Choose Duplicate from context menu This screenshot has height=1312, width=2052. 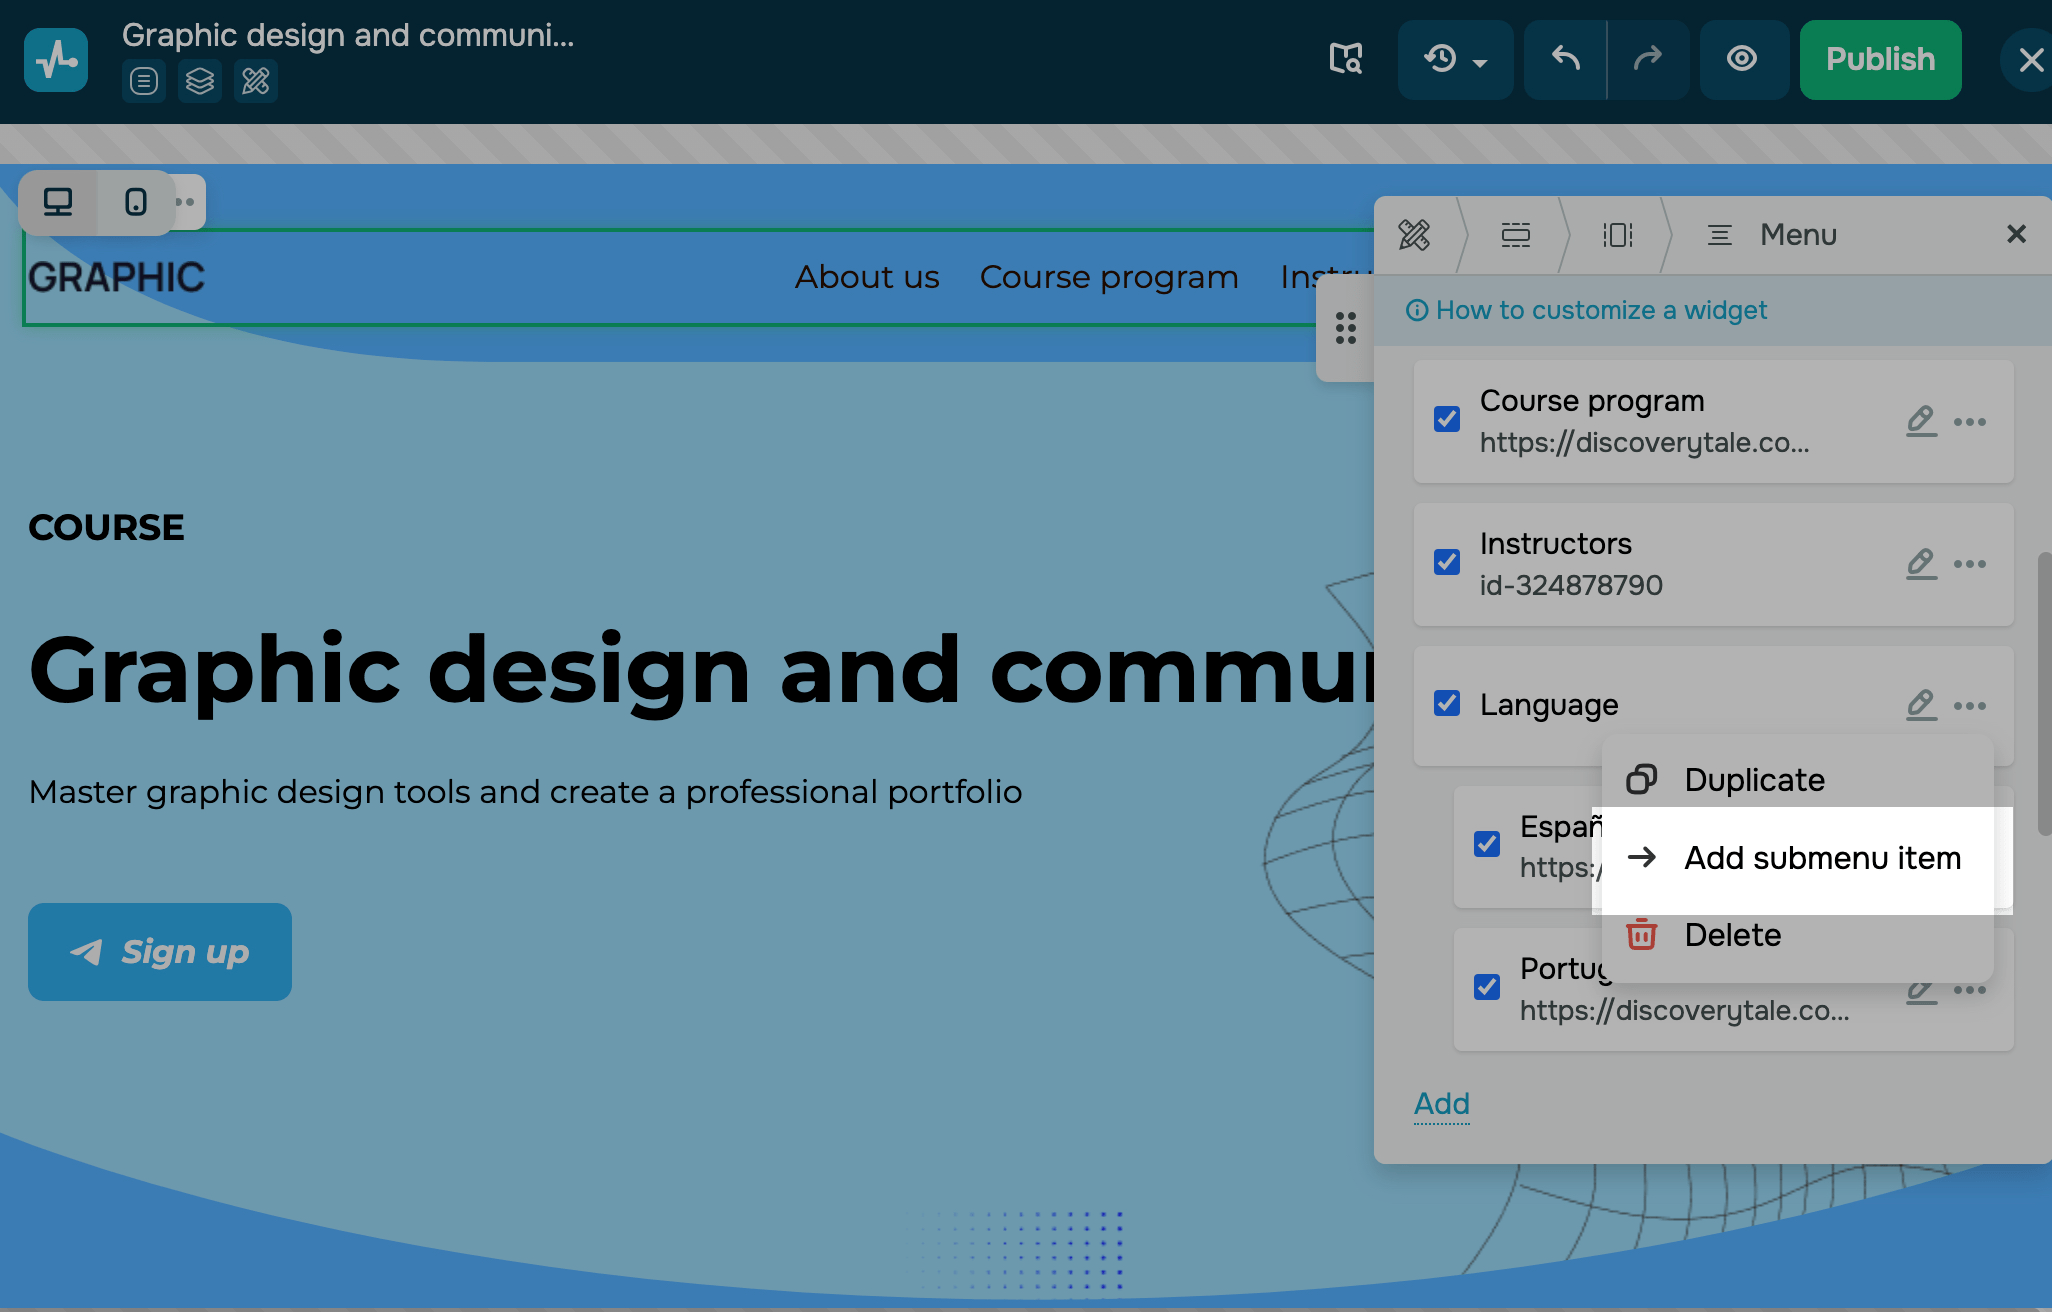tap(1754, 780)
